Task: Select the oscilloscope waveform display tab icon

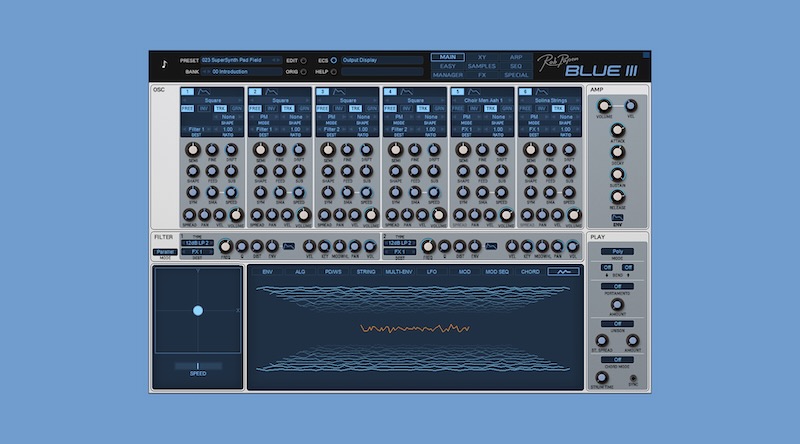Action: (x=563, y=272)
